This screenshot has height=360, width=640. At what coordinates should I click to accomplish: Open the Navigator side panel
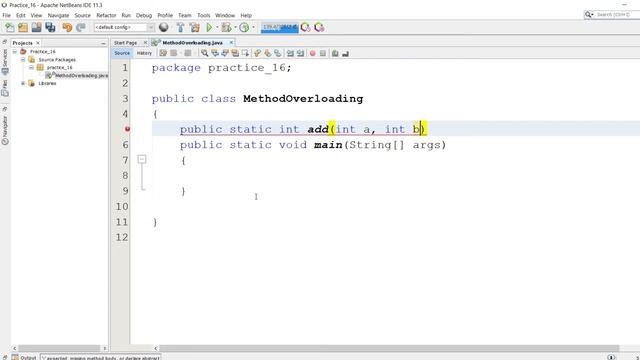point(5,131)
